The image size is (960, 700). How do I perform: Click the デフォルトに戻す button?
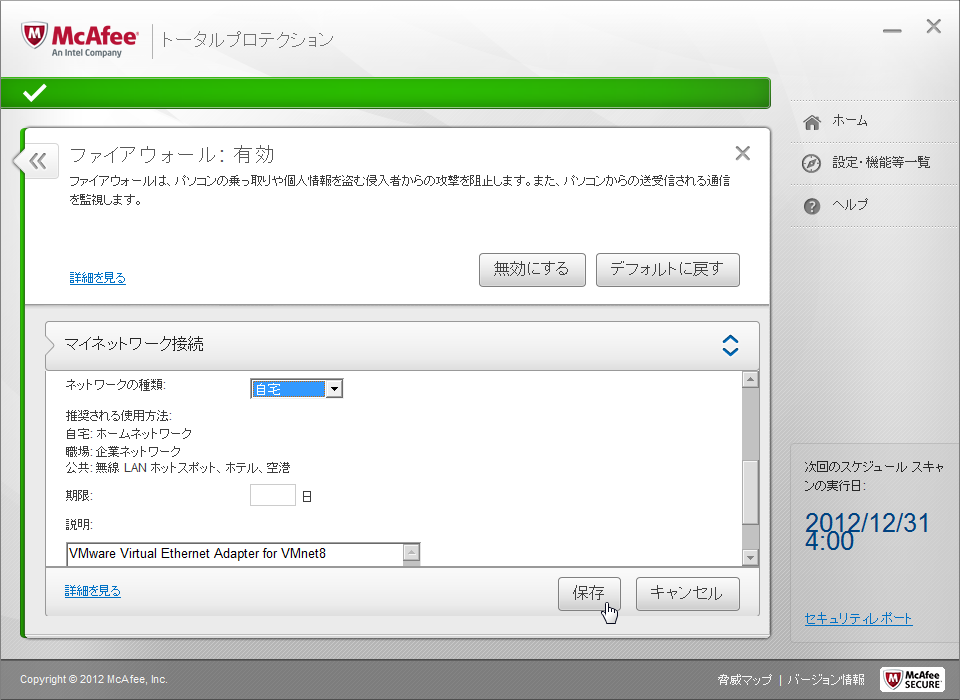click(x=667, y=269)
